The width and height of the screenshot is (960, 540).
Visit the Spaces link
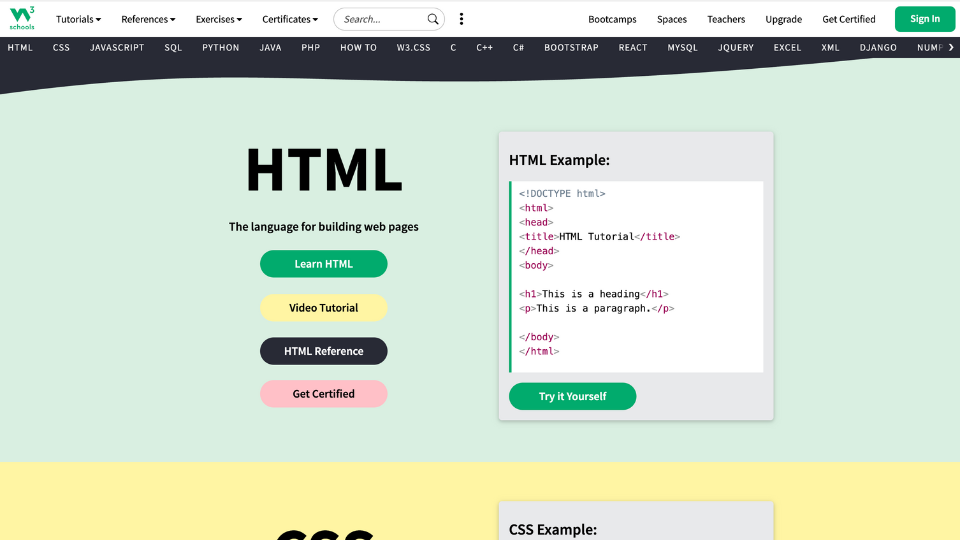click(x=672, y=19)
